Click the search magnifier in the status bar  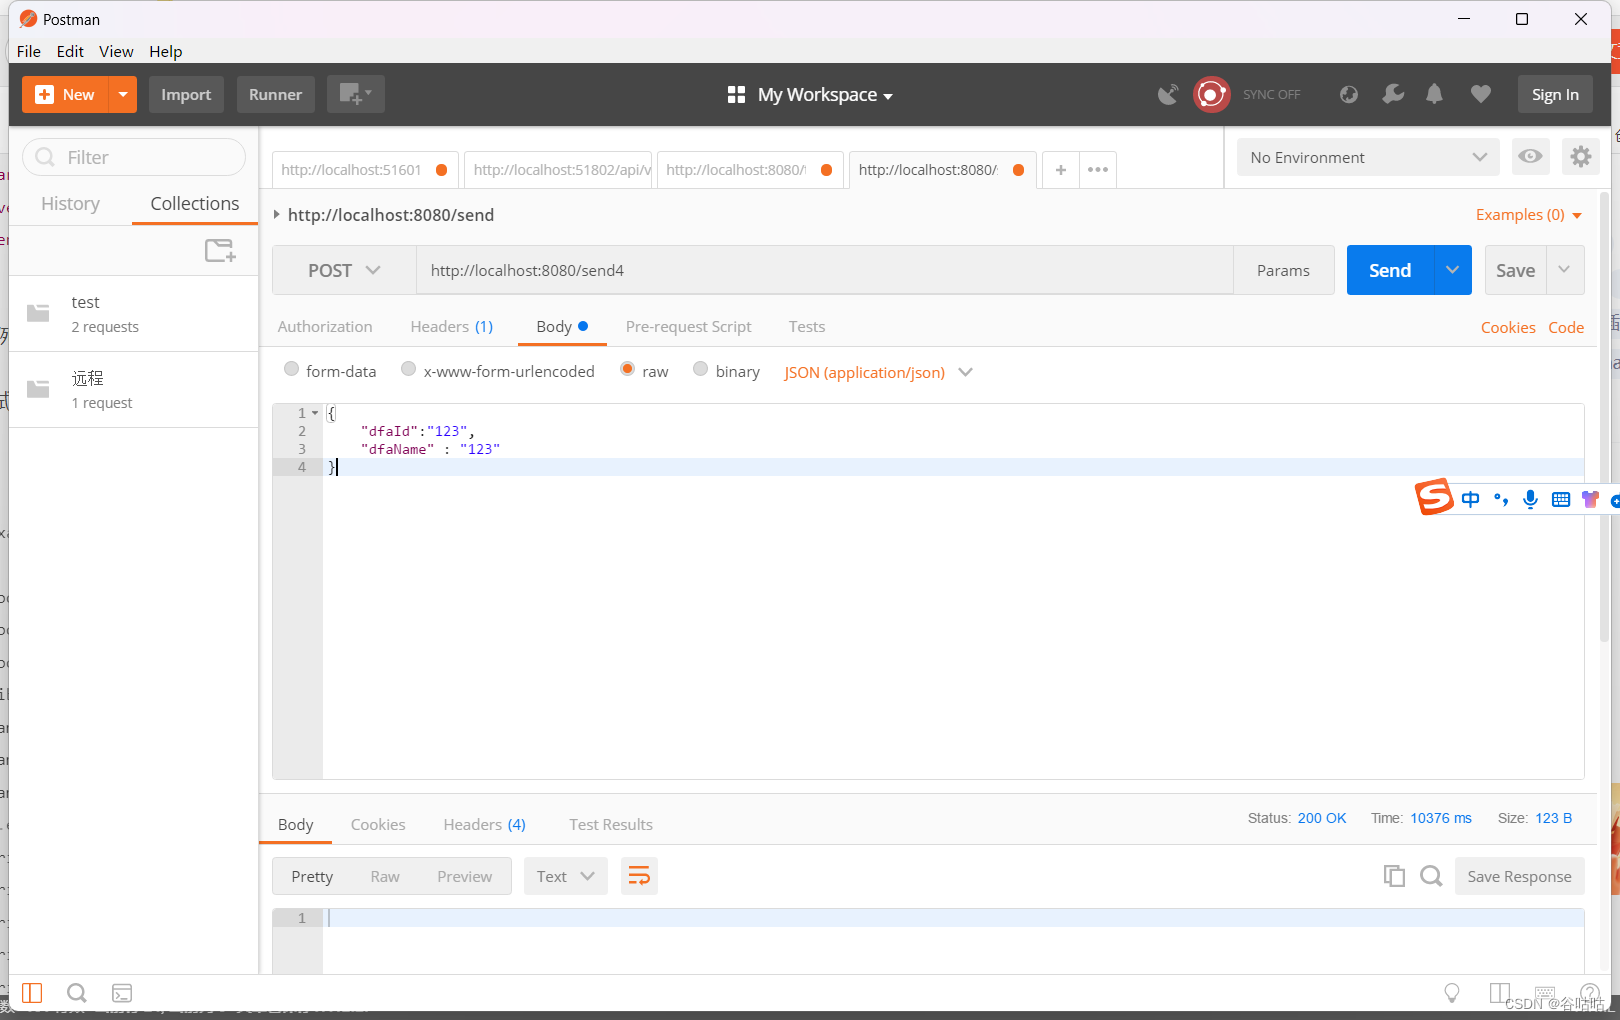point(77,992)
